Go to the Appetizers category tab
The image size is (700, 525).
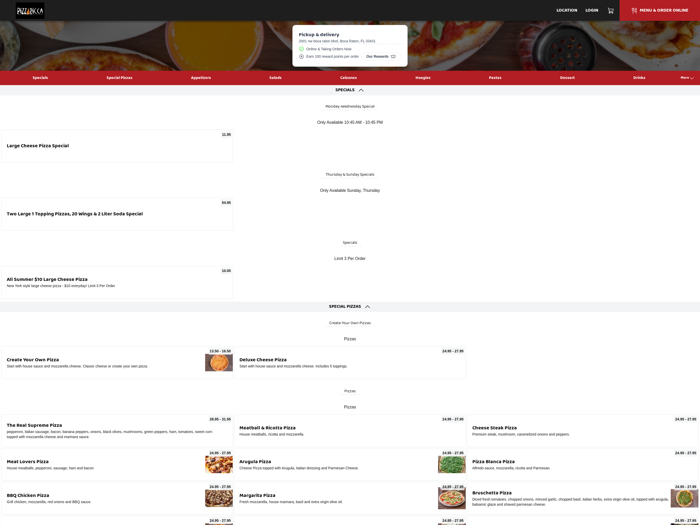[201, 78]
